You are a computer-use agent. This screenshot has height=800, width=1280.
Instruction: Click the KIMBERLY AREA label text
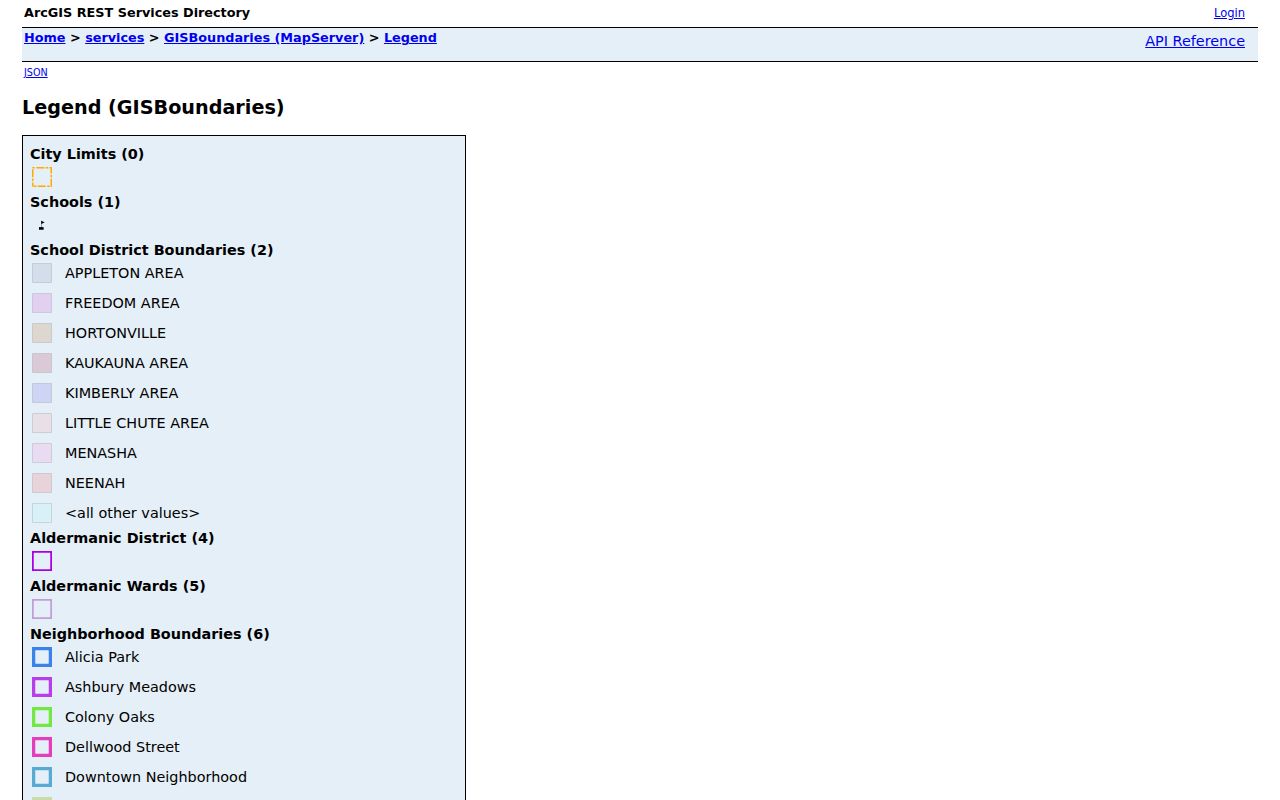click(x=122, y=393)
